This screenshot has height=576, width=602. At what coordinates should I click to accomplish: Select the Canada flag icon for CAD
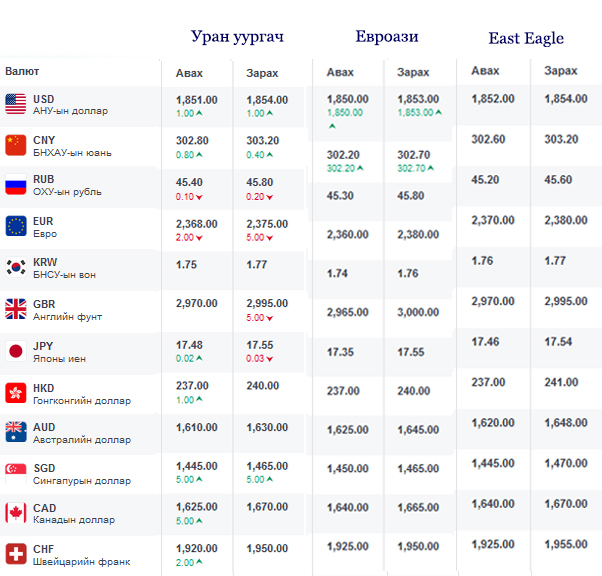point(15,512)
